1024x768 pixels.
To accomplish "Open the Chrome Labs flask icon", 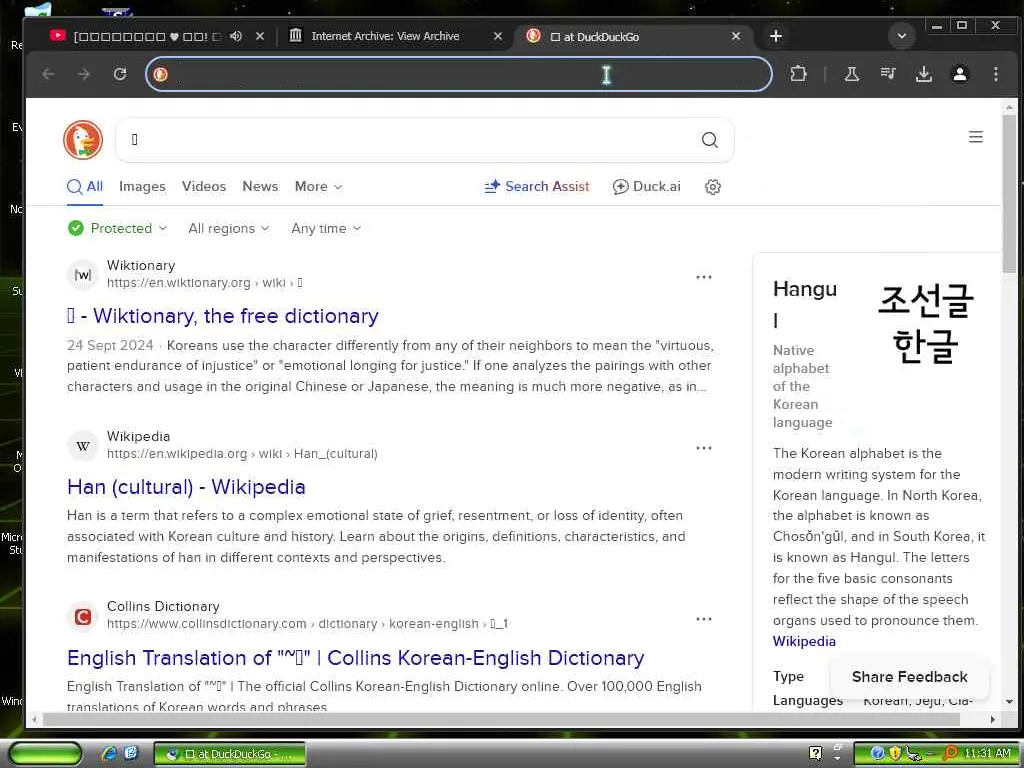I will coord(852,74).
